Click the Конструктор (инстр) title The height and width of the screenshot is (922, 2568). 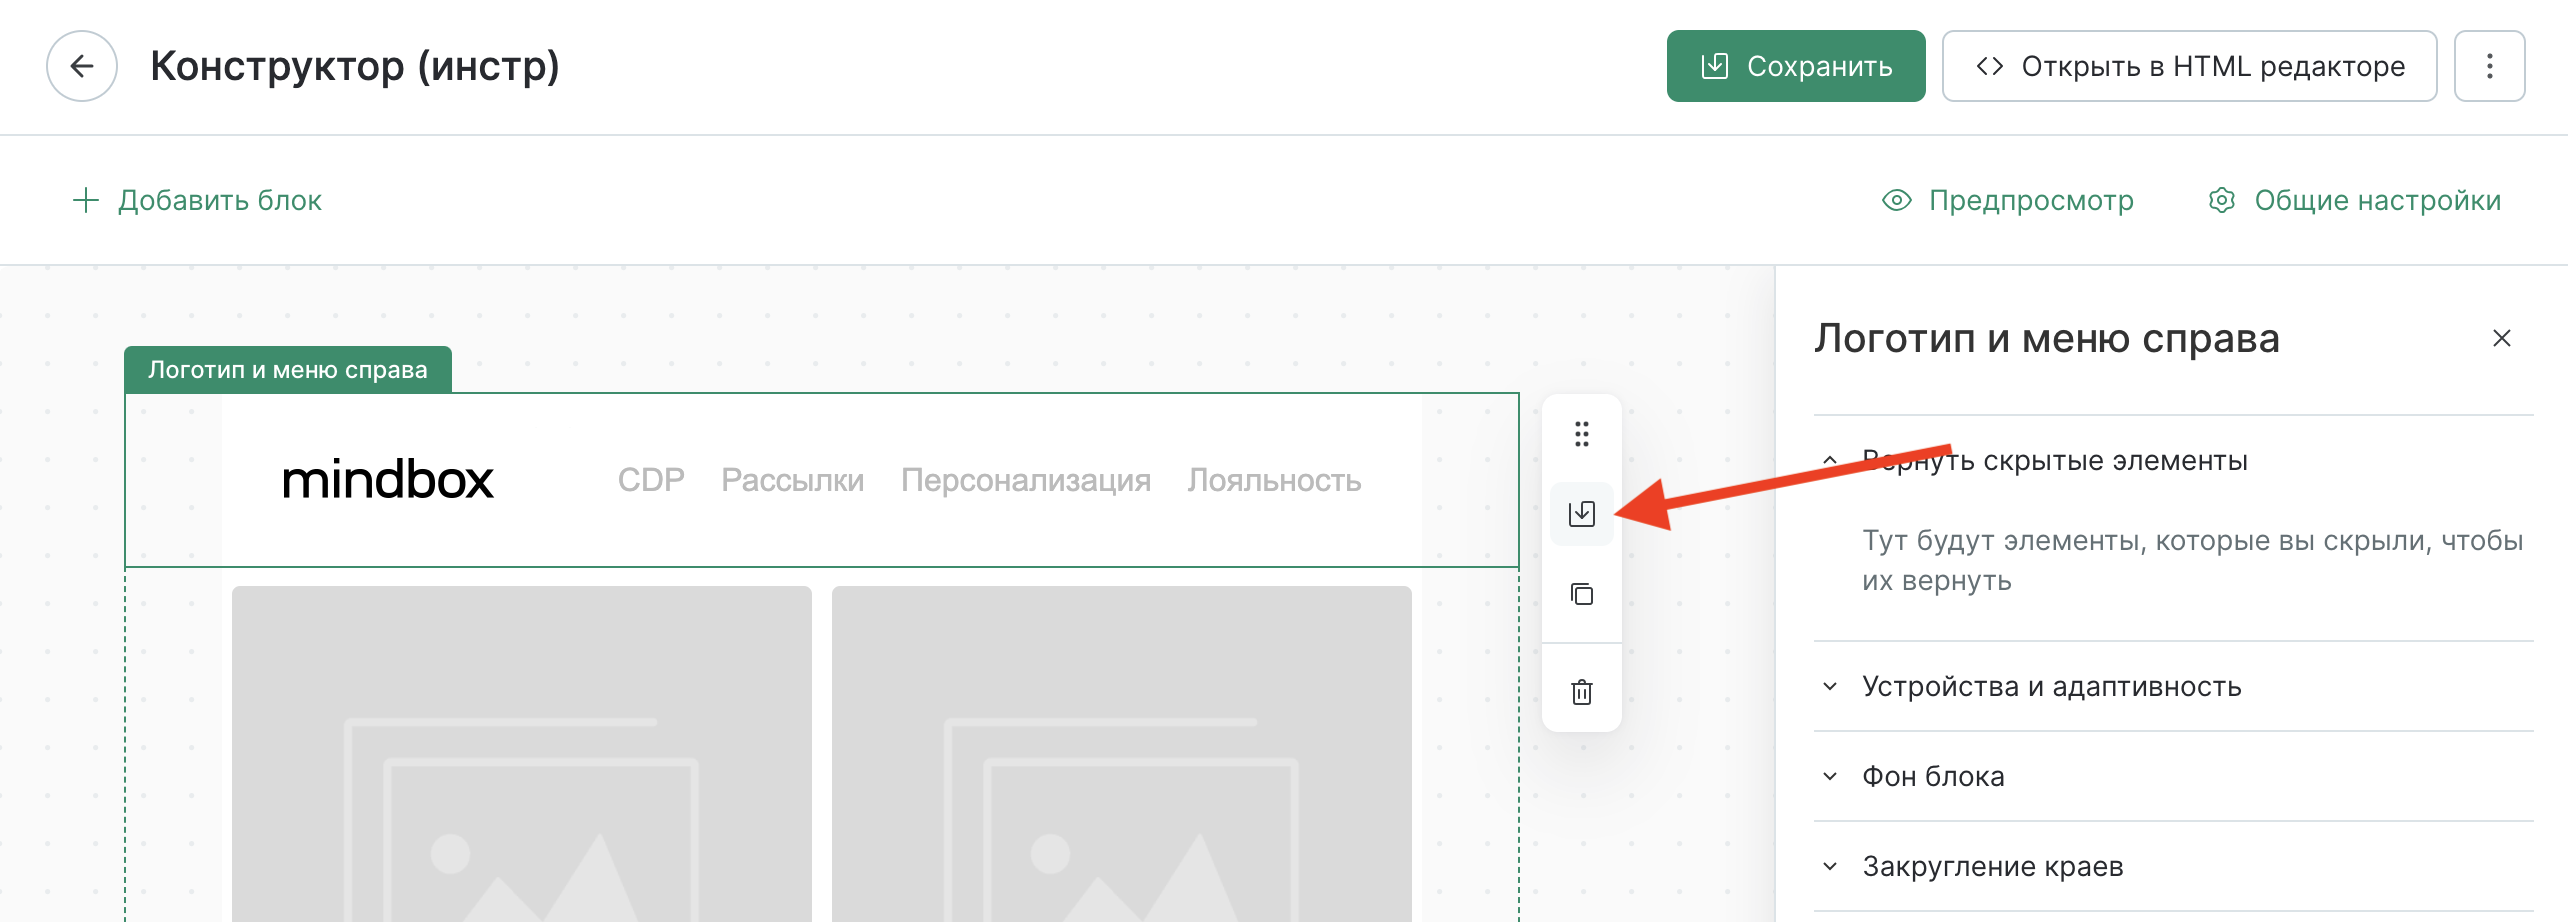[355, 66]
